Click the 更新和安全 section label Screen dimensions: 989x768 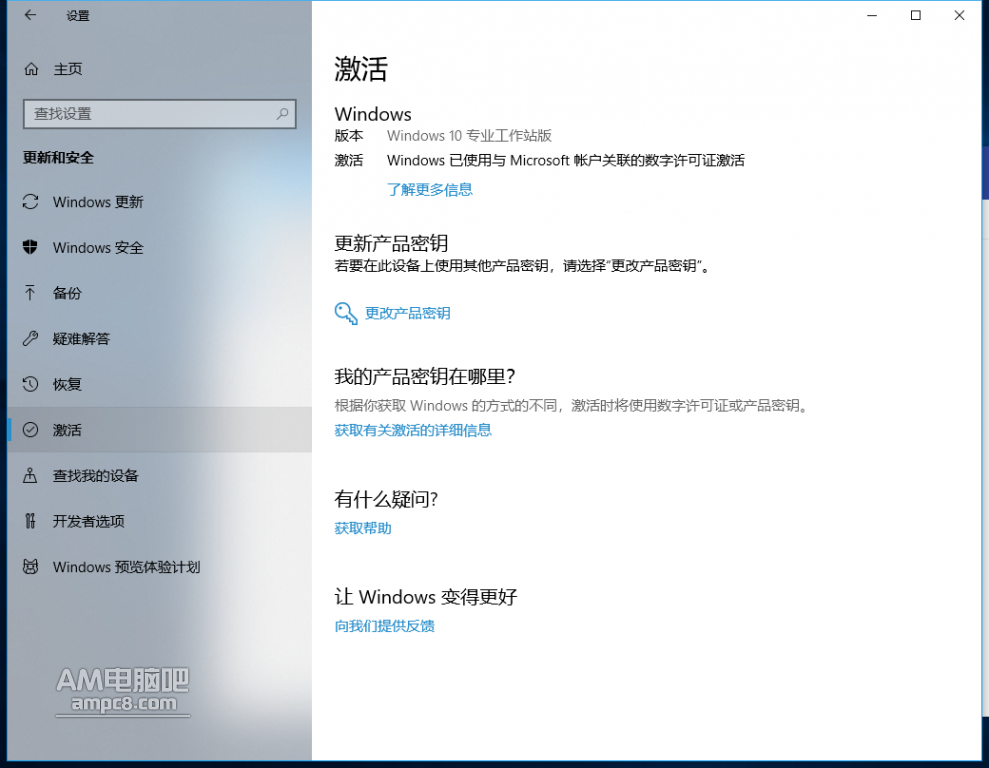point(58,158)
